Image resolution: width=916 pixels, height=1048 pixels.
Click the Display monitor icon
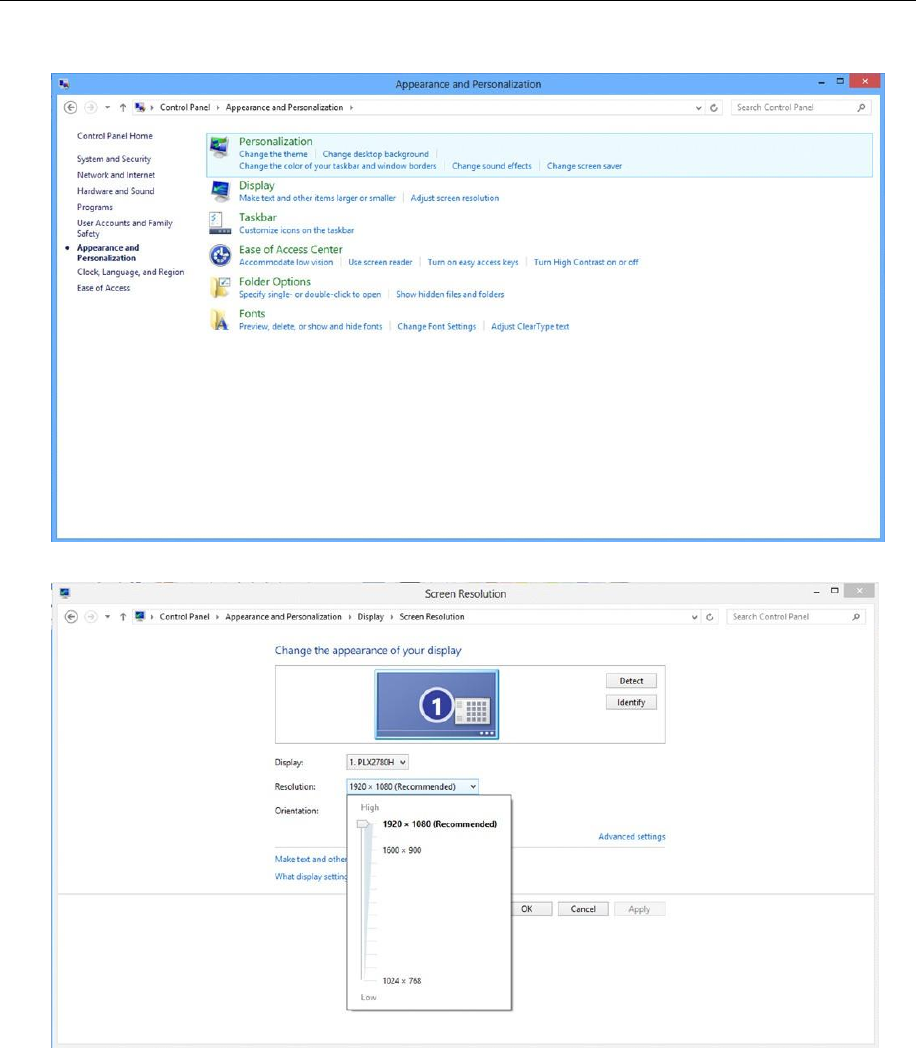220,191
